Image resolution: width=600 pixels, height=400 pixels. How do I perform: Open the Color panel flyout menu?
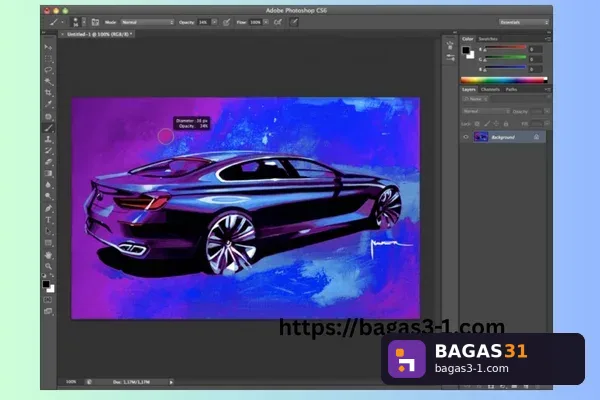548,39
